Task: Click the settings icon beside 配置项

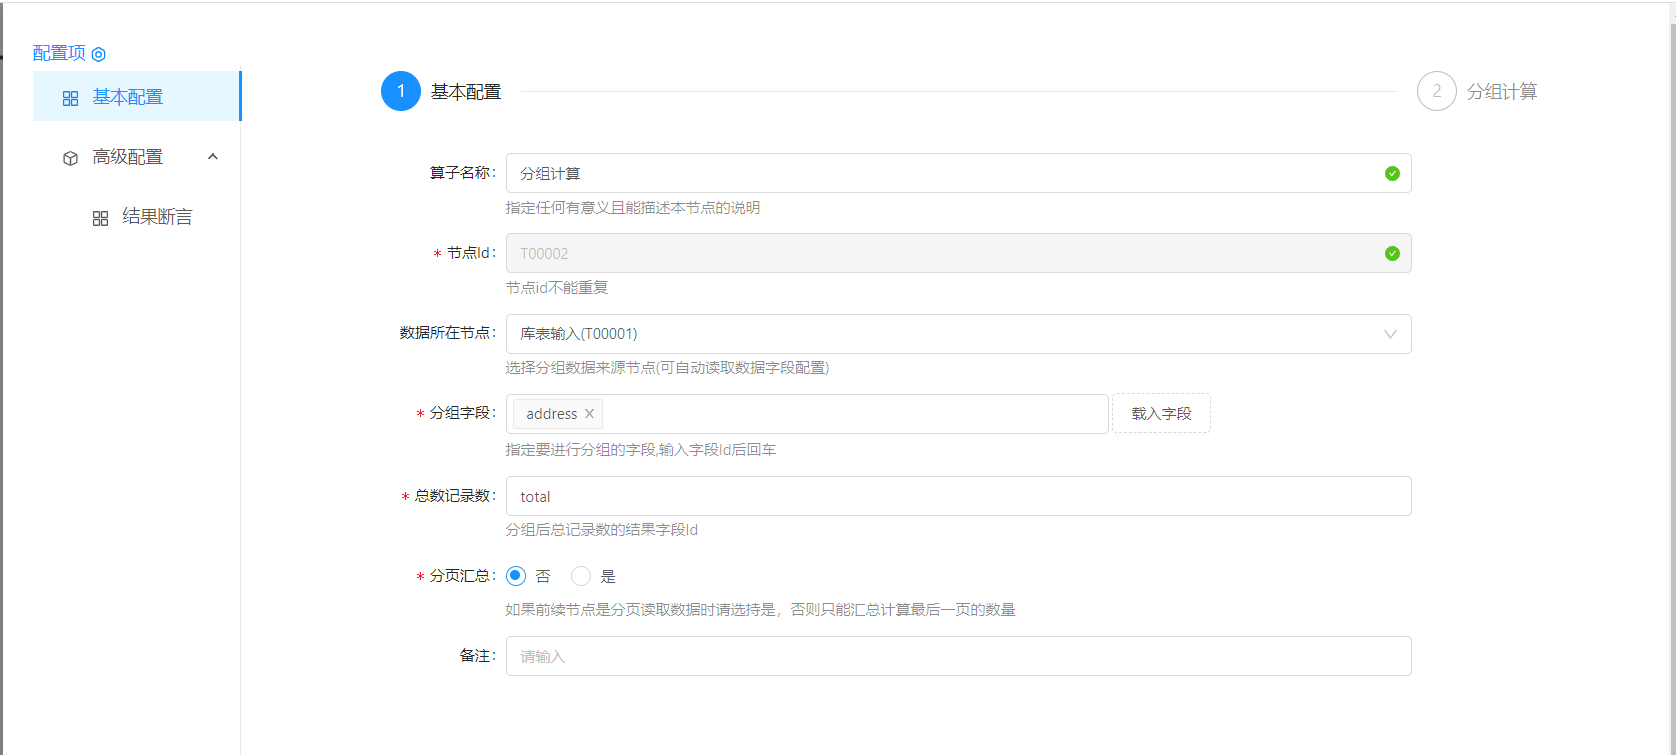Action: coord(99,54)
